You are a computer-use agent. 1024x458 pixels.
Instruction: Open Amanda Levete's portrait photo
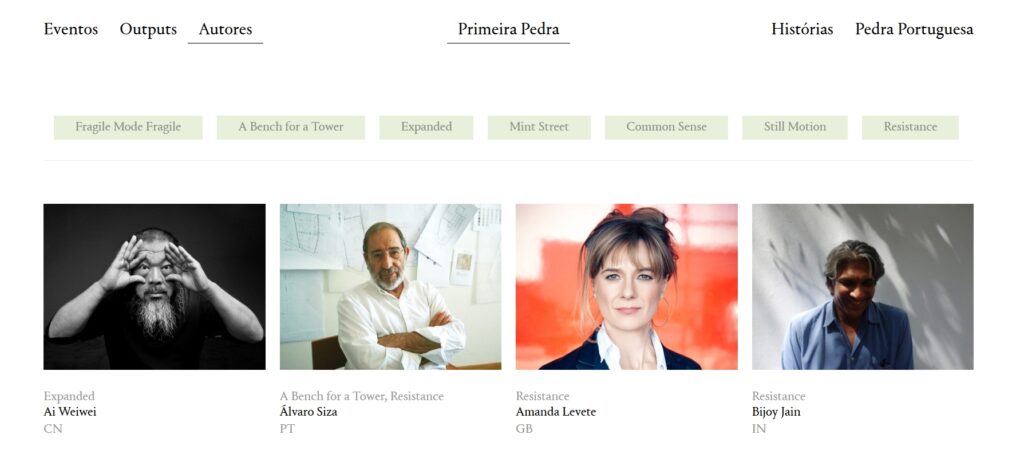tap(627, 287)
